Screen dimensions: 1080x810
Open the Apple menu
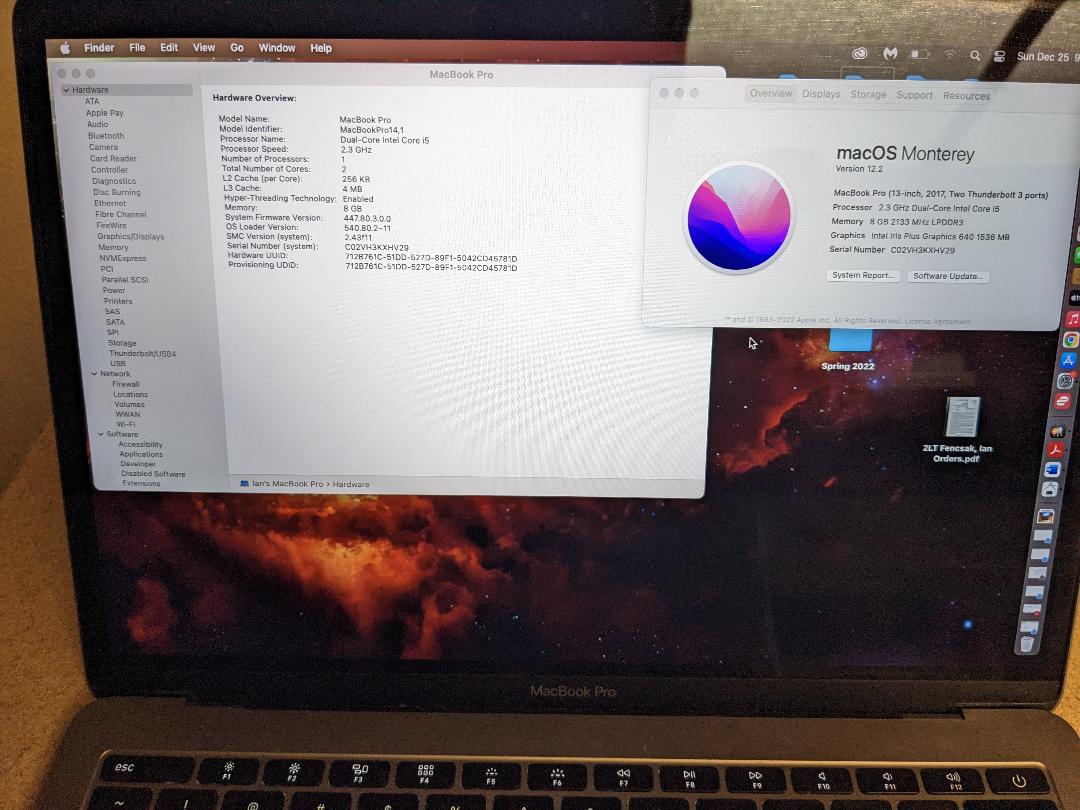(65, 48)
